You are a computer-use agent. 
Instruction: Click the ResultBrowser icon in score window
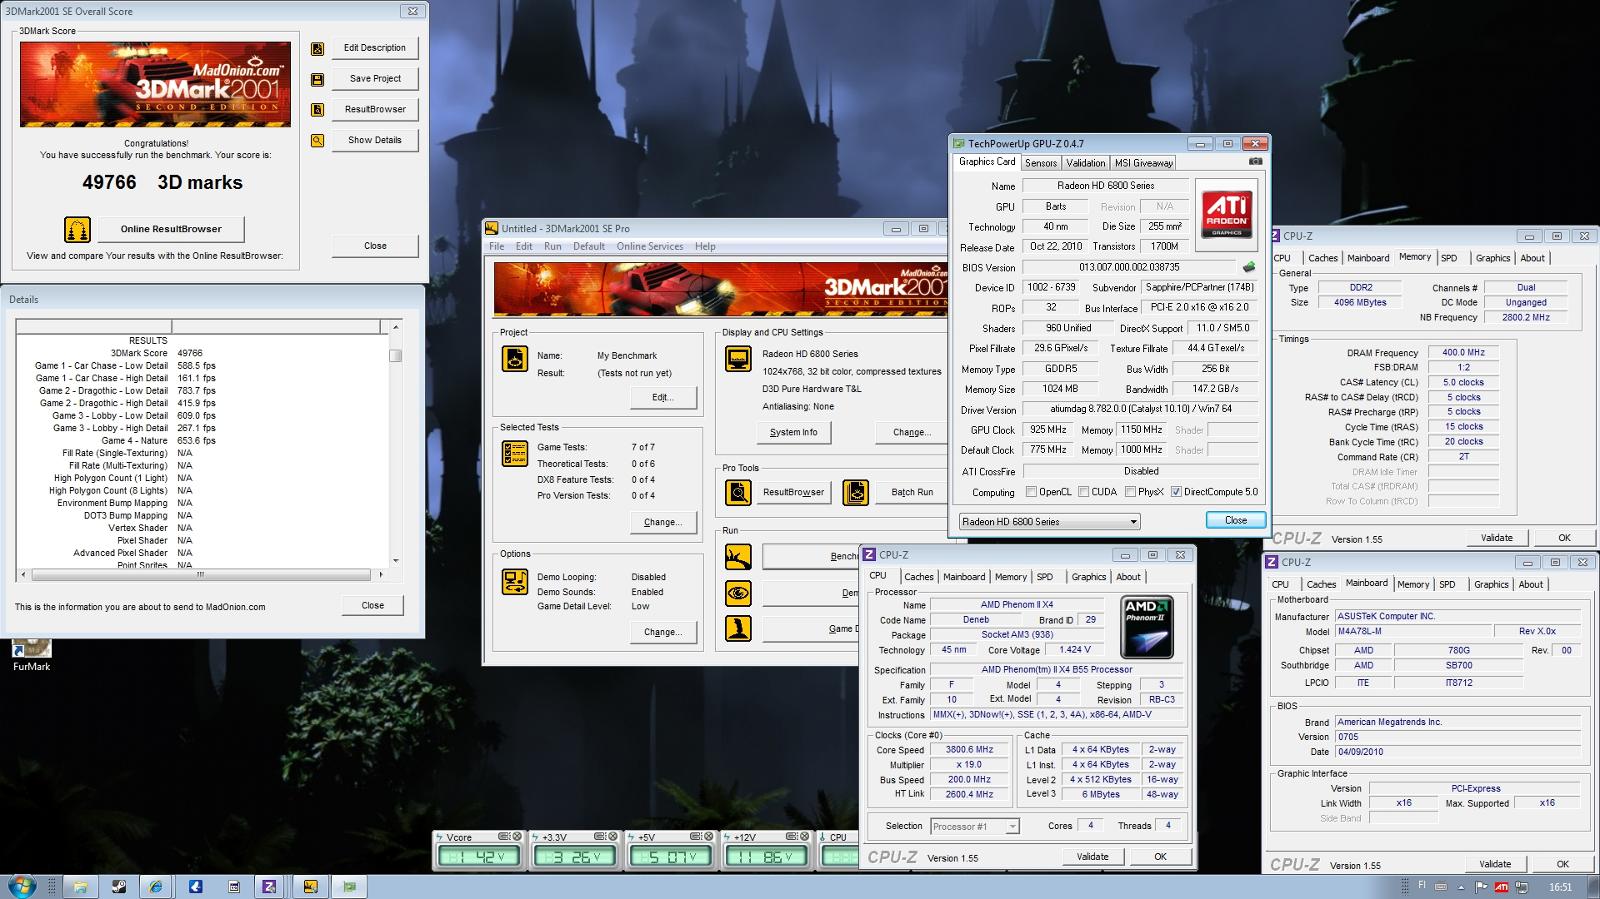point(317,110)
